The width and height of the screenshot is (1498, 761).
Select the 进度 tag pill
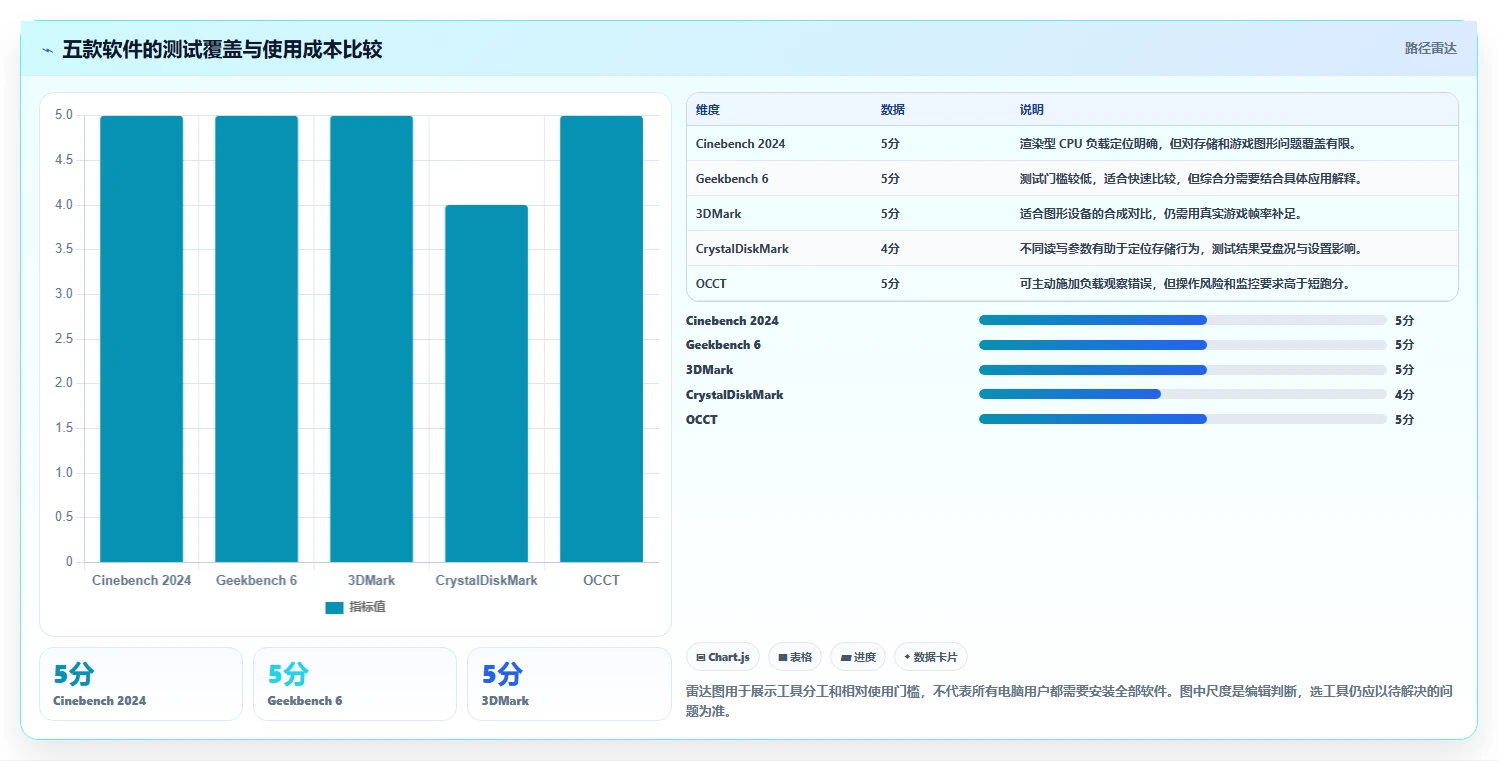(x=858, y=657)
